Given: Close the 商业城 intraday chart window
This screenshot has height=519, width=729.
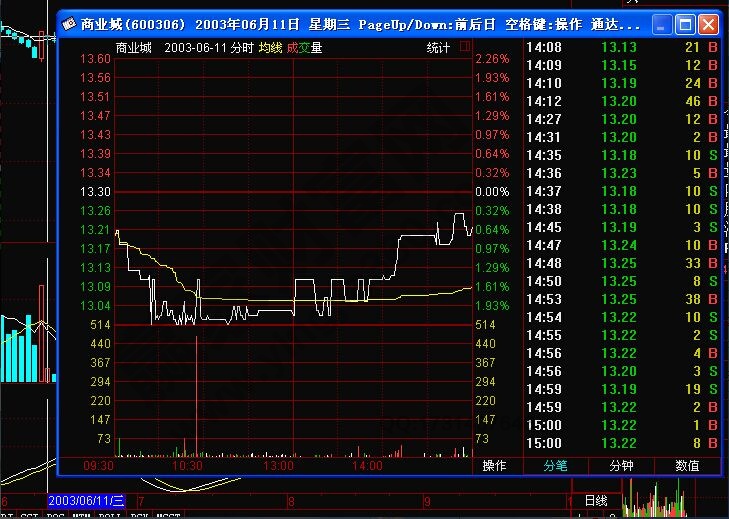Looking at the screenshot, I should pos(708,23).
